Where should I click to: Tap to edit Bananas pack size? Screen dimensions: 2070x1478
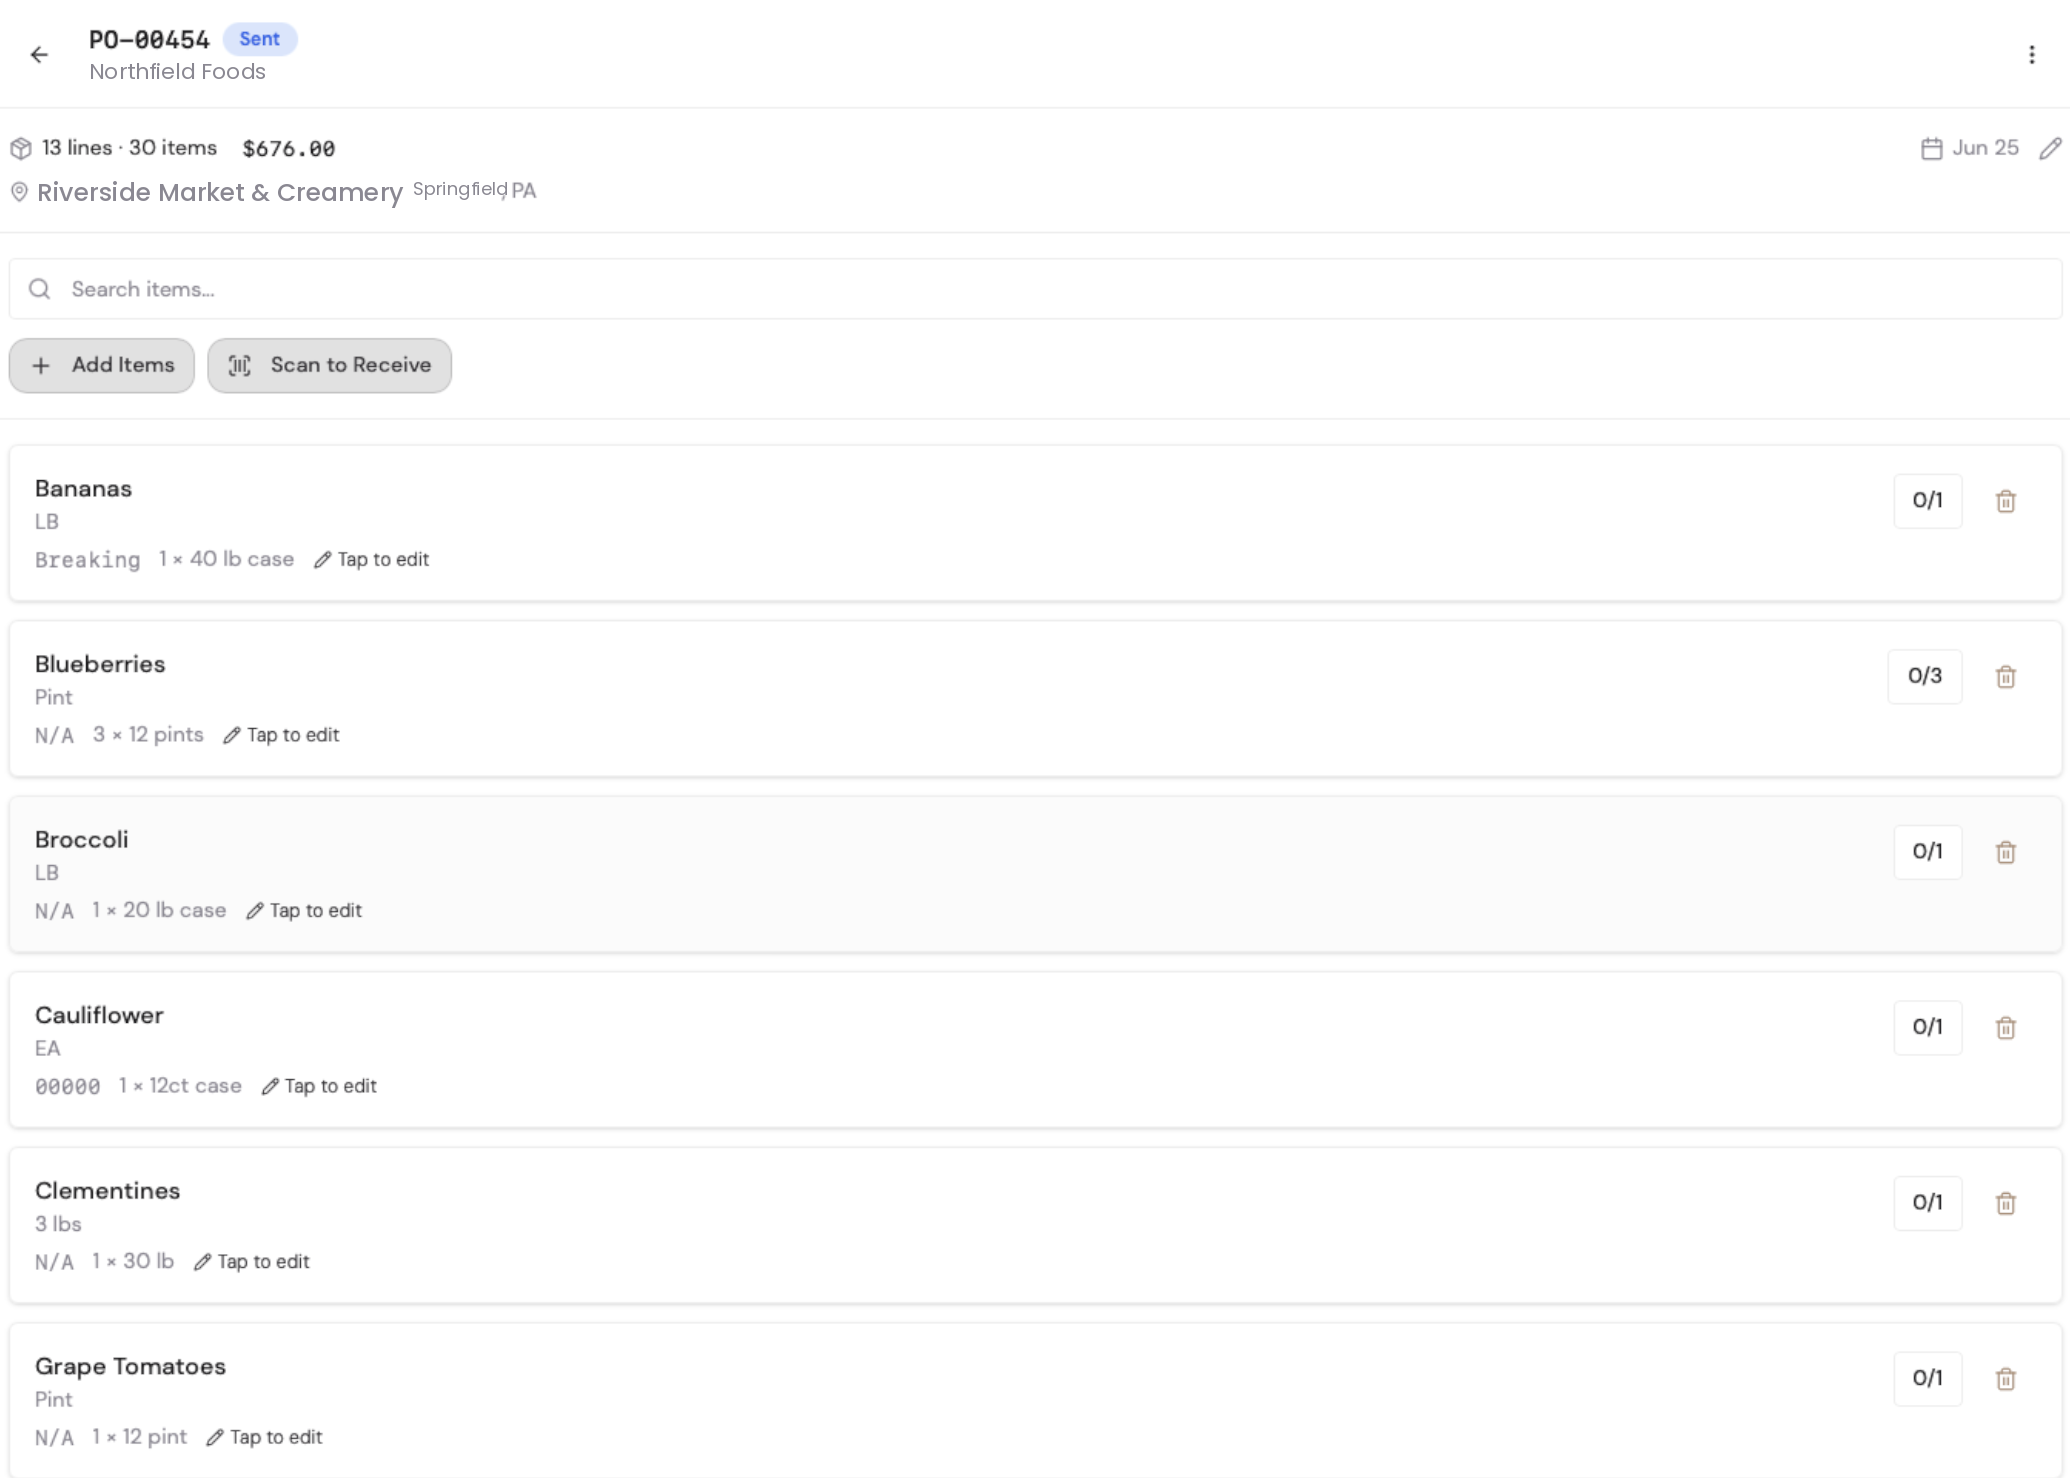pyautogui.click(x=372, y=559)
